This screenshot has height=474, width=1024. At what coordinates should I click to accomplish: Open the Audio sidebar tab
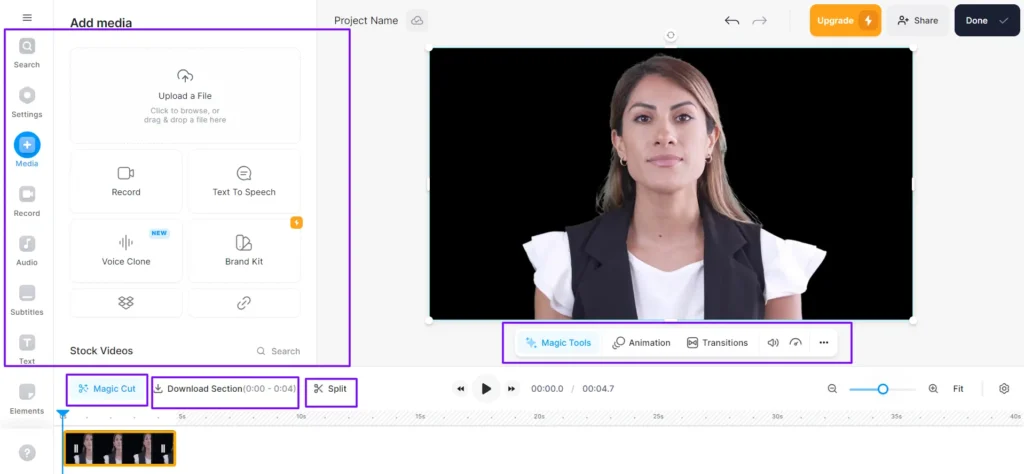(x=27, y=251)
